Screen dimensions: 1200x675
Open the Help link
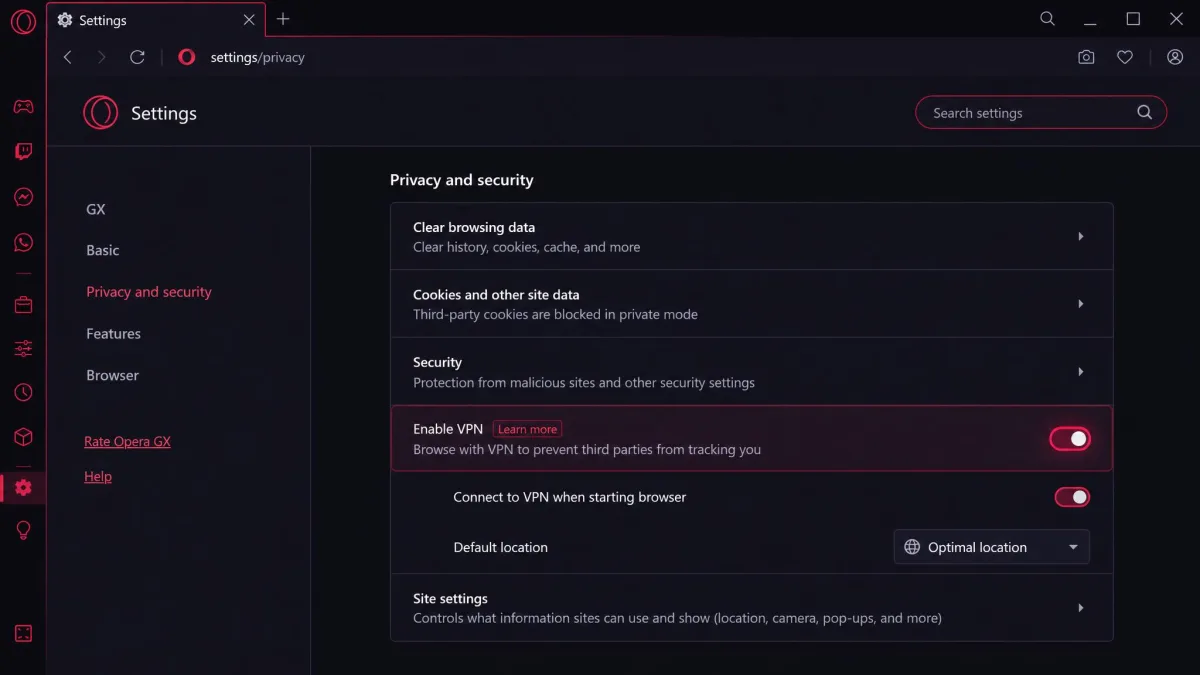click(x=98, y=477)
